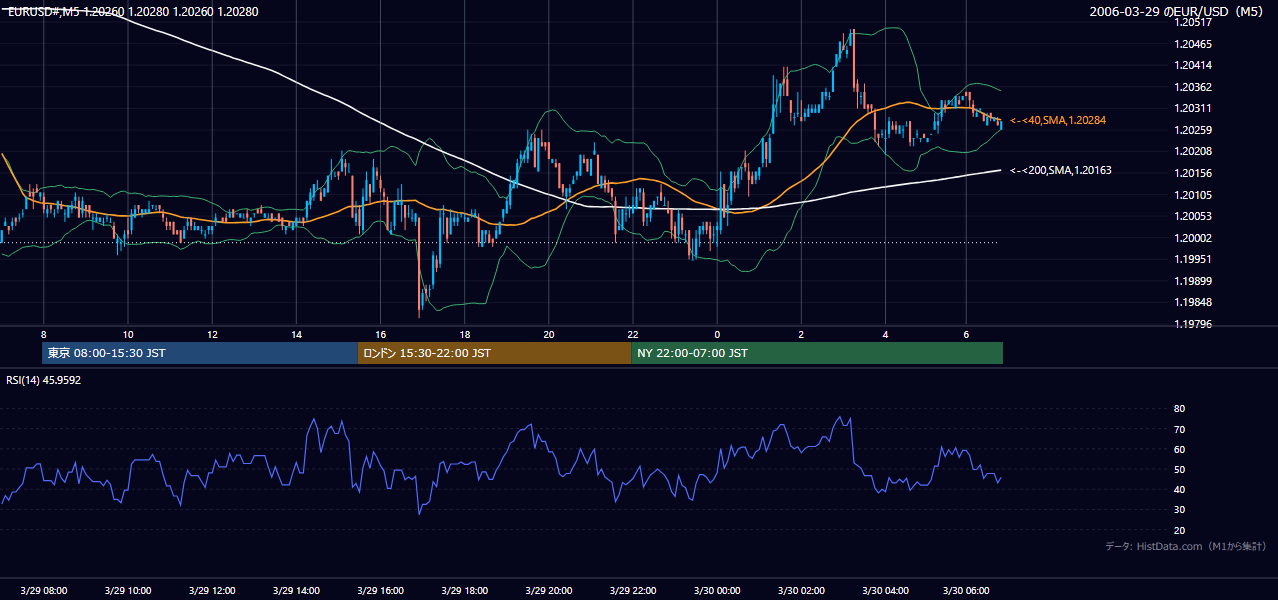Image resolution: width=1278 pixels, height=600 pixels.
Task: Click hour label 22 on price chart axis
Action: point(632,334)
